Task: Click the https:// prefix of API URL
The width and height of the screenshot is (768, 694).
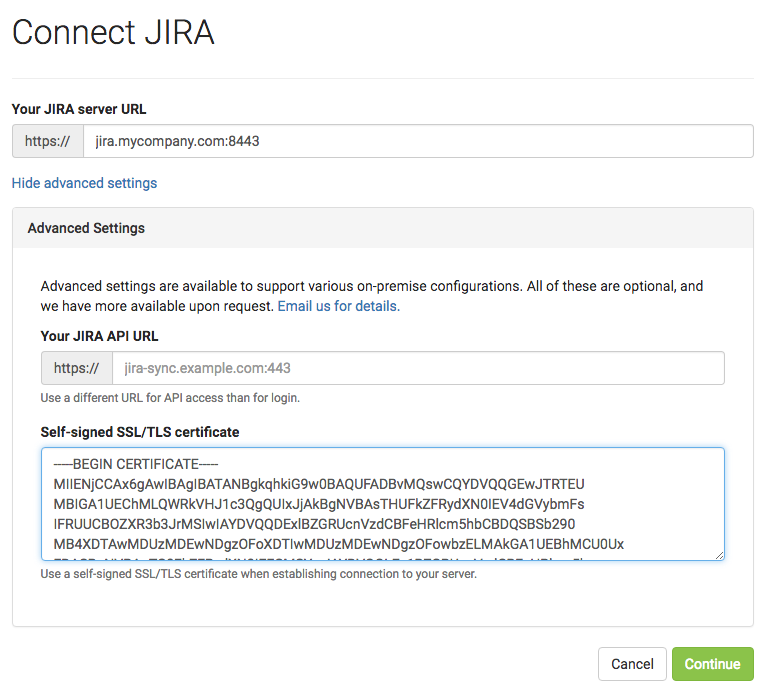Action: (x=77, y=368)
